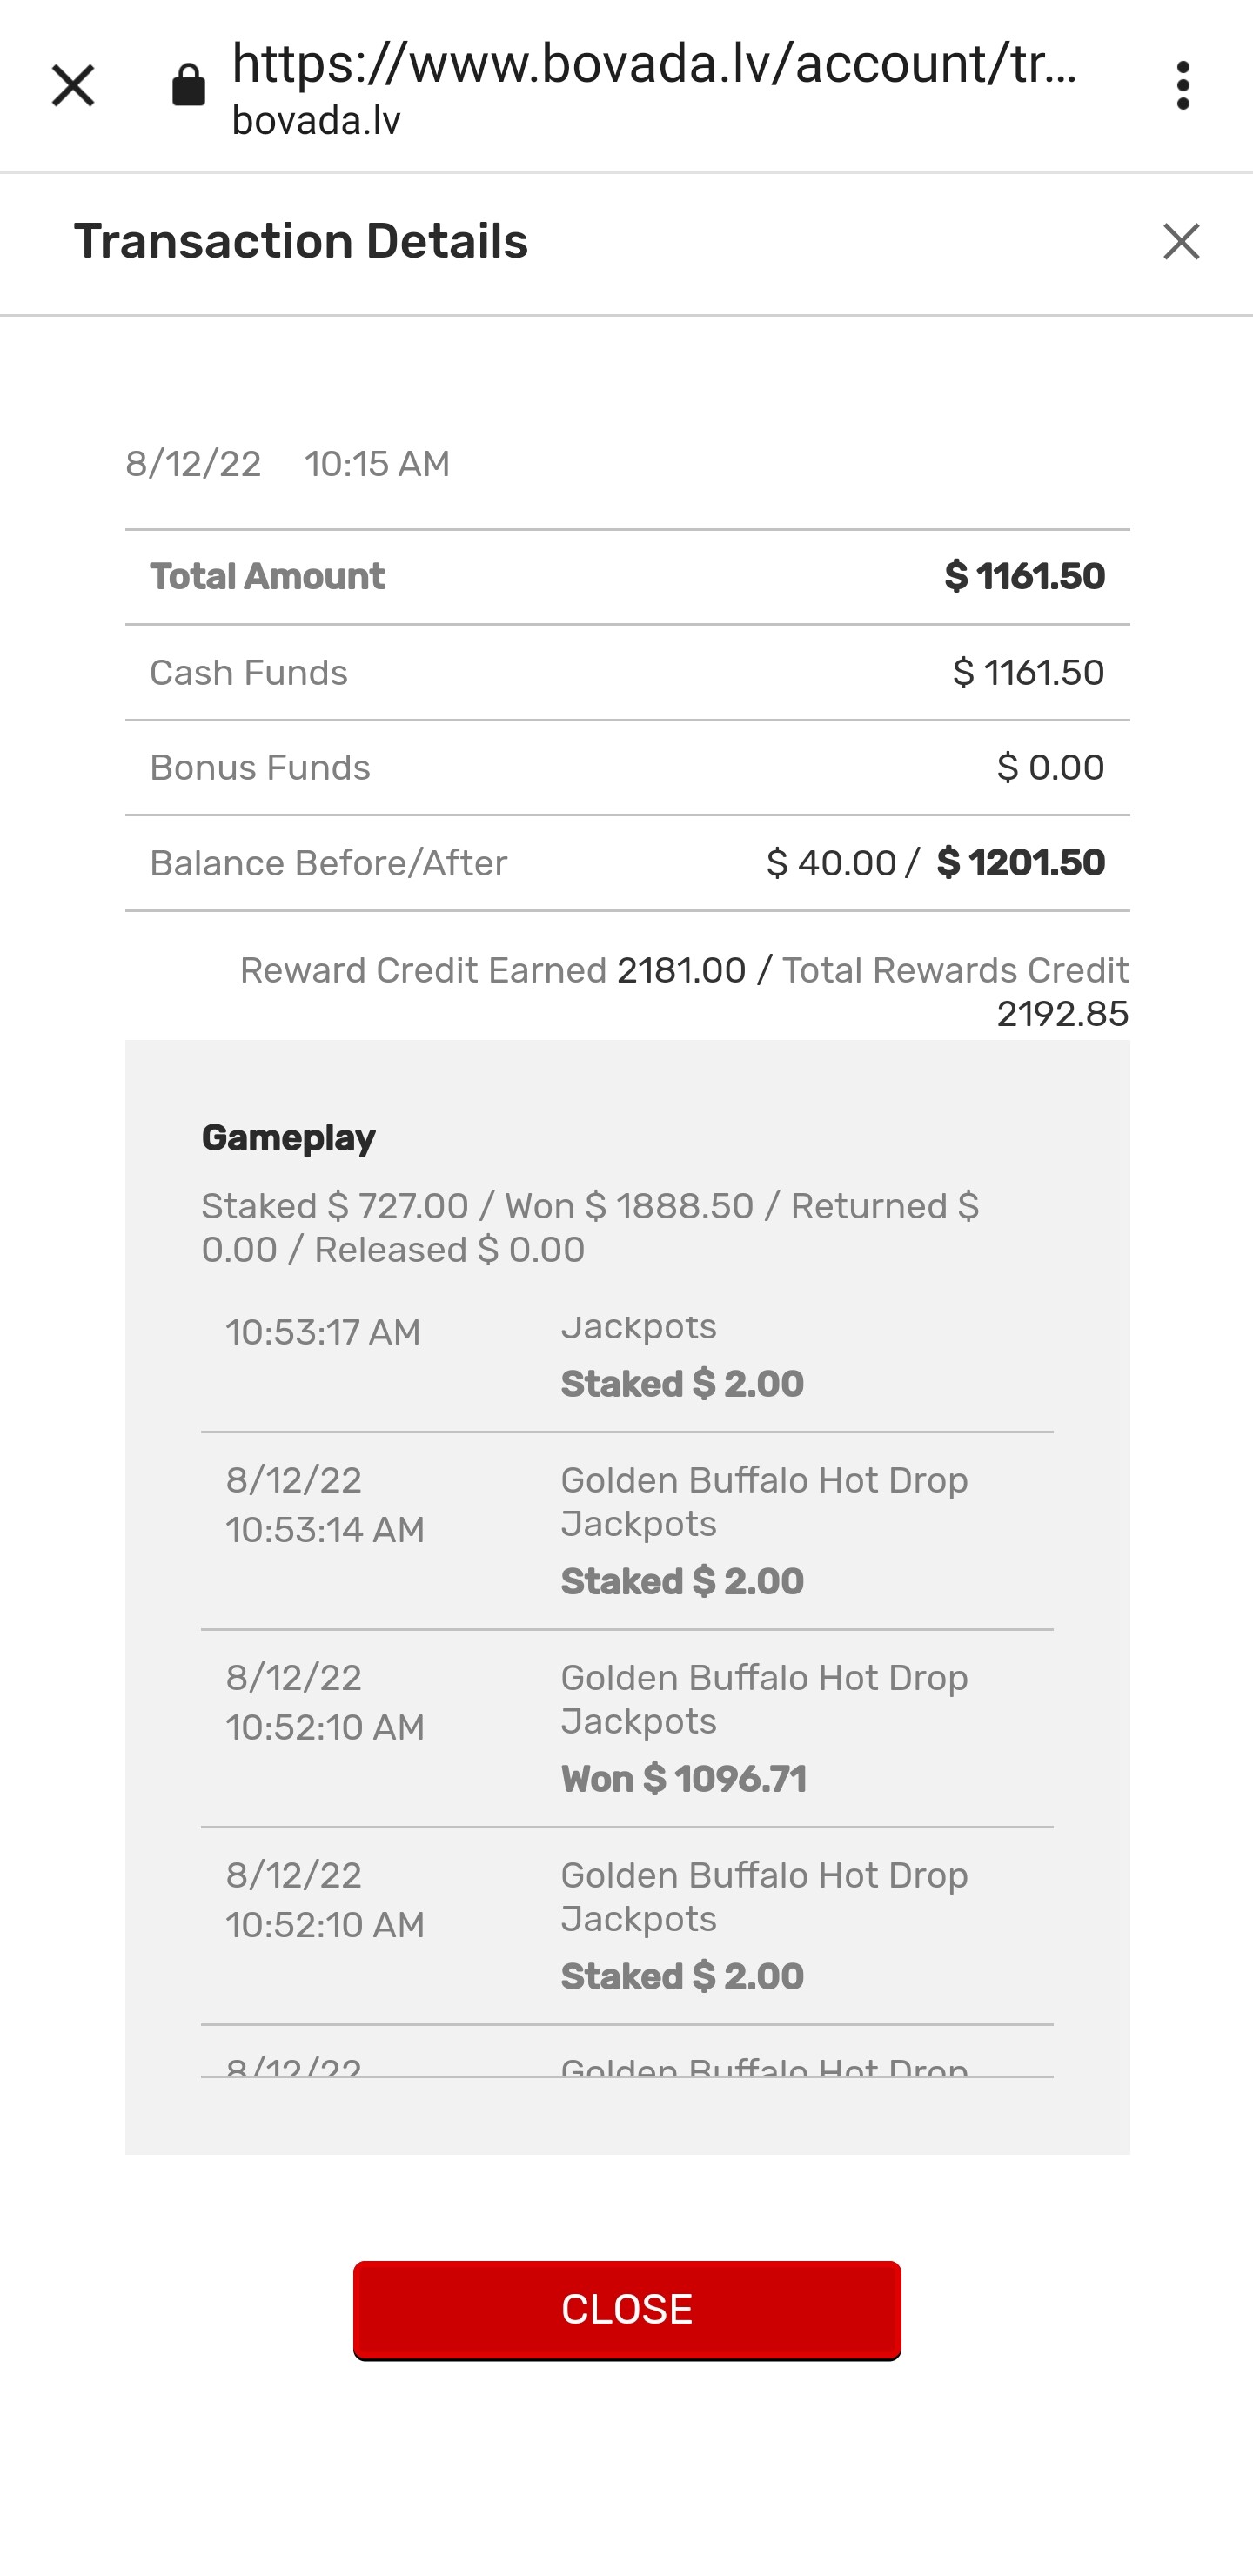
Task: Select the 10:53:14 AM staked entry
Action: tap(627, 1531)
